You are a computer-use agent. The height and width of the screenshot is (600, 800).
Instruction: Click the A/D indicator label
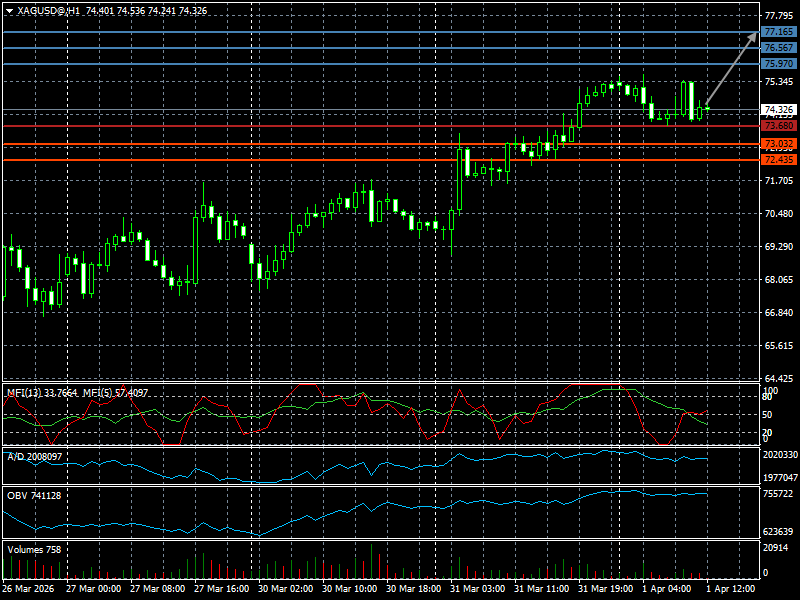pos(34,456)
